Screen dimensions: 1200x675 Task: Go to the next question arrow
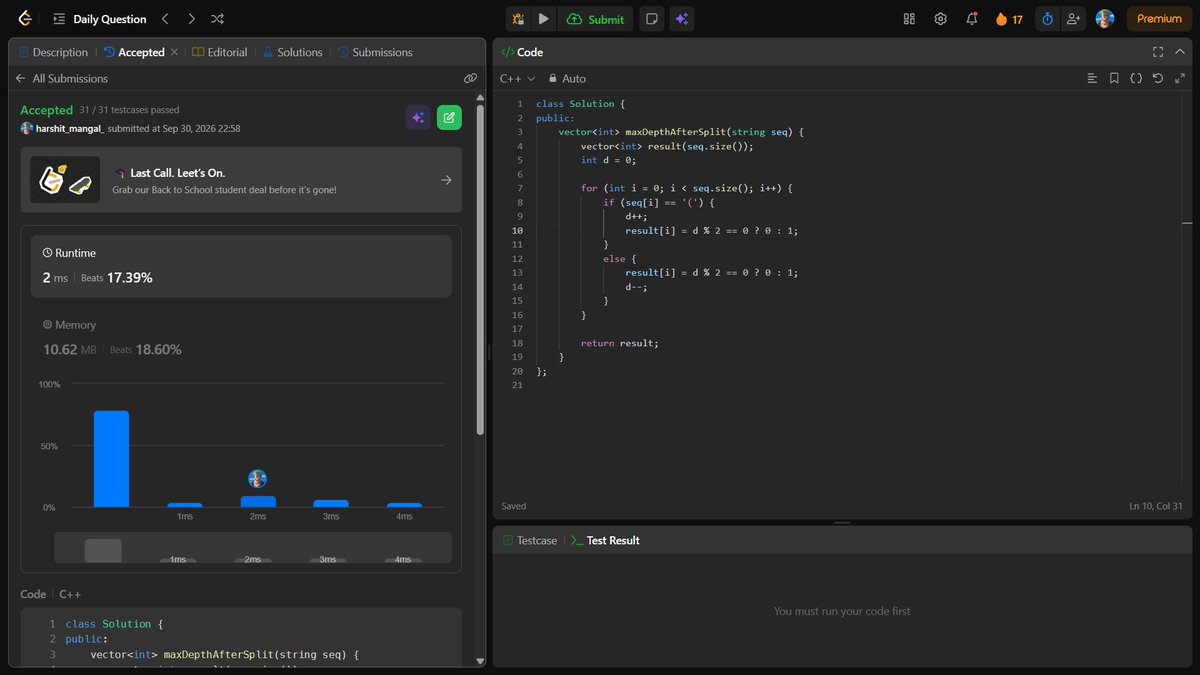(x=191, y=19)
